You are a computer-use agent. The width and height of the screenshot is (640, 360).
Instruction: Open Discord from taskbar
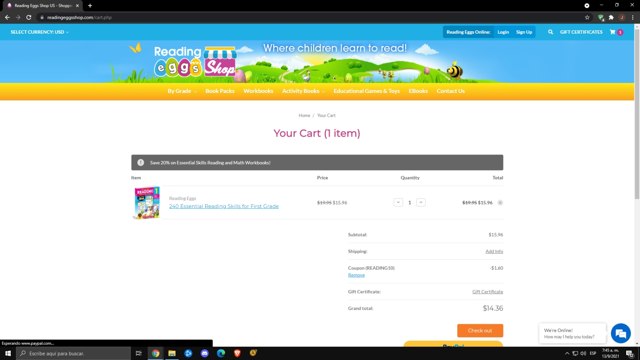coord(204,353)
